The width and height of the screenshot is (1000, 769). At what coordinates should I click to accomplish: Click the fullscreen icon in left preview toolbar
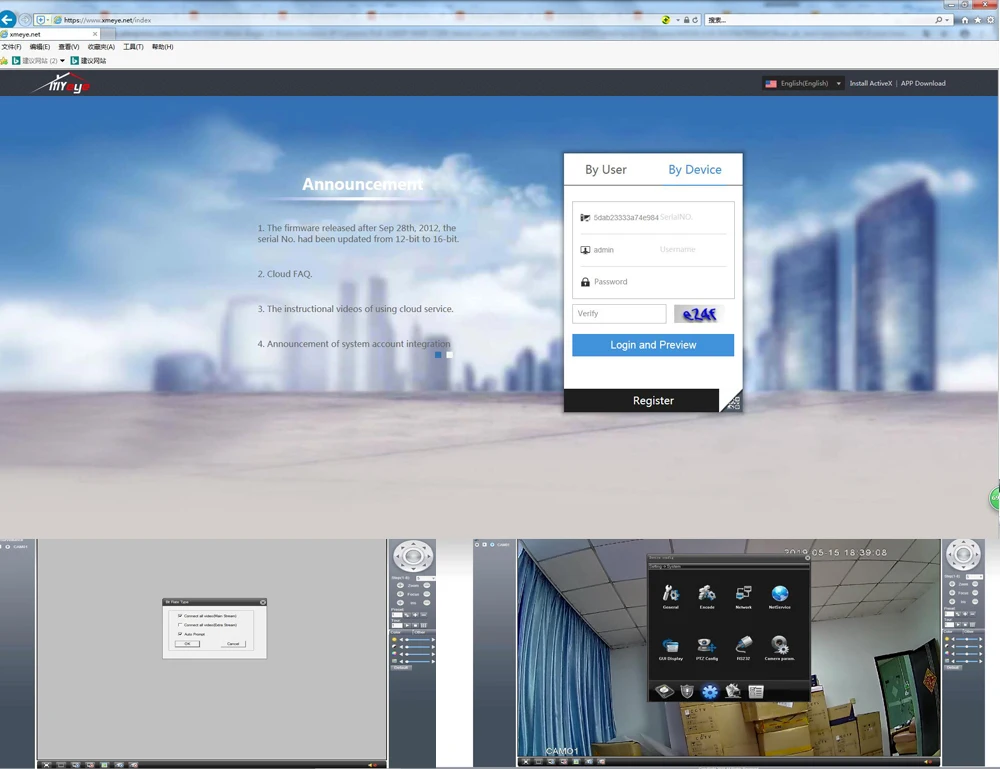point(47,765)
